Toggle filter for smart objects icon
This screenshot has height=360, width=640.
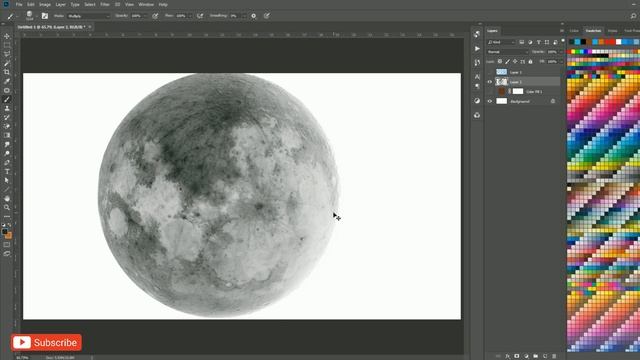pos(556,42)
